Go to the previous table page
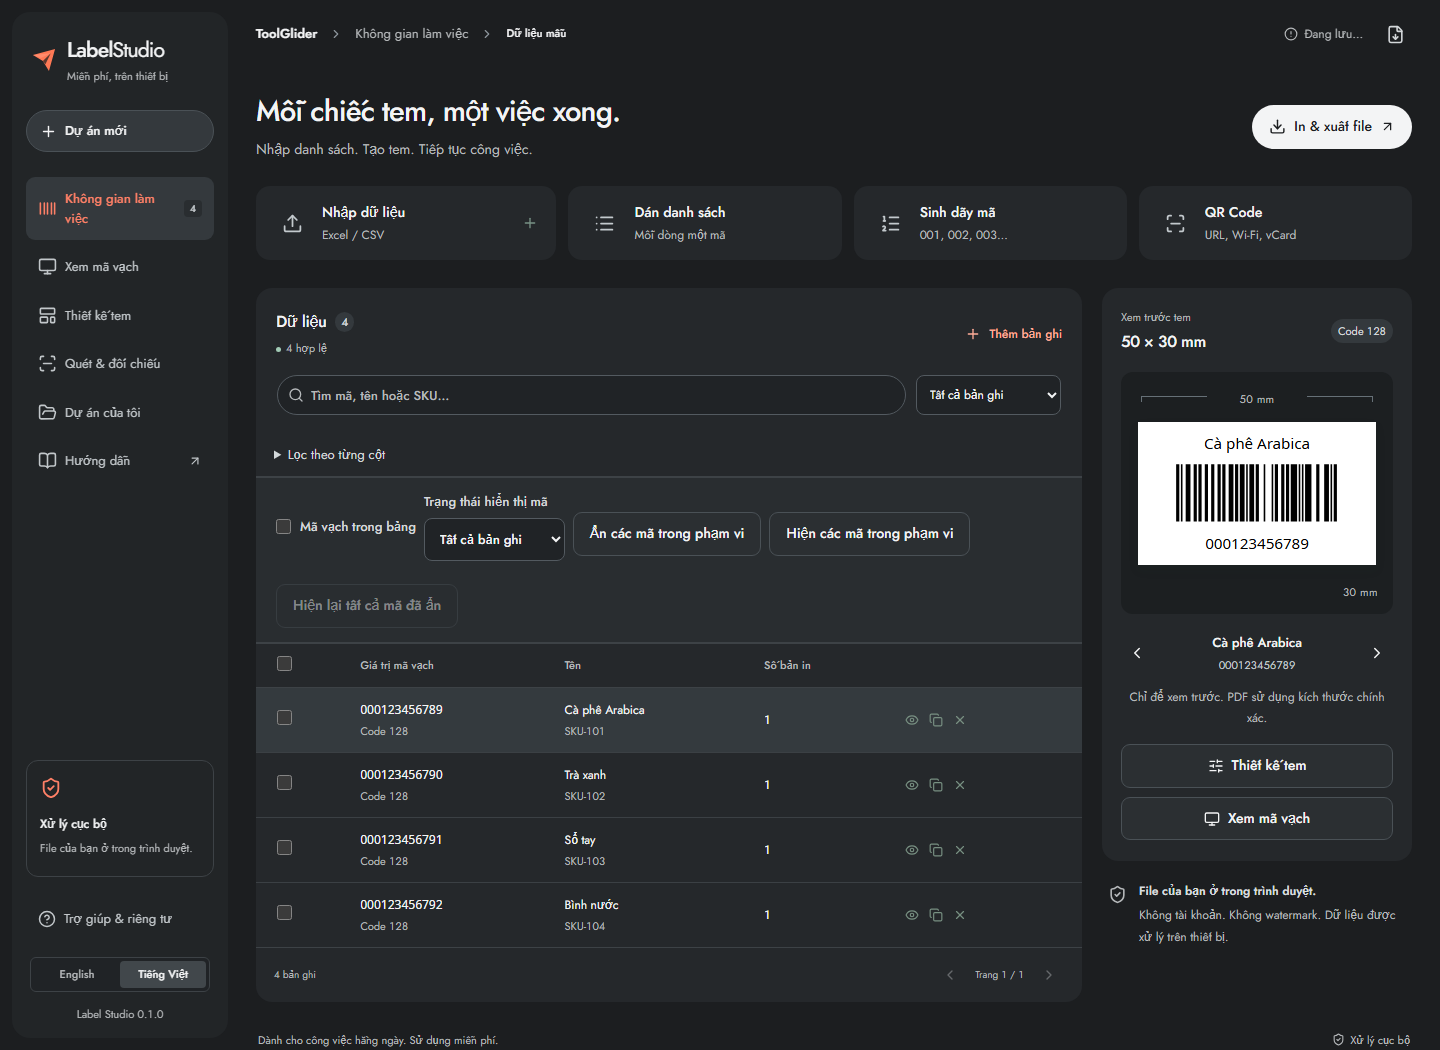 coord(950,975)
